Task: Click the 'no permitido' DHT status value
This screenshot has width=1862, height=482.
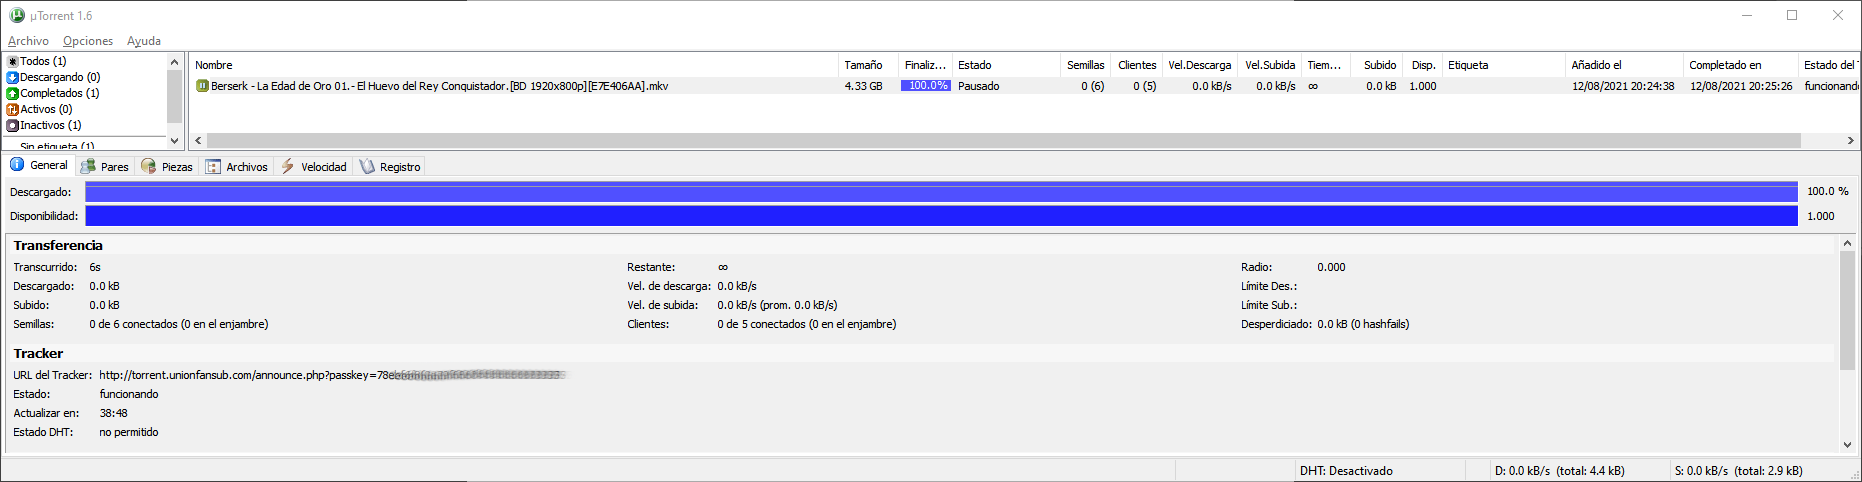Action: point(129,432)
